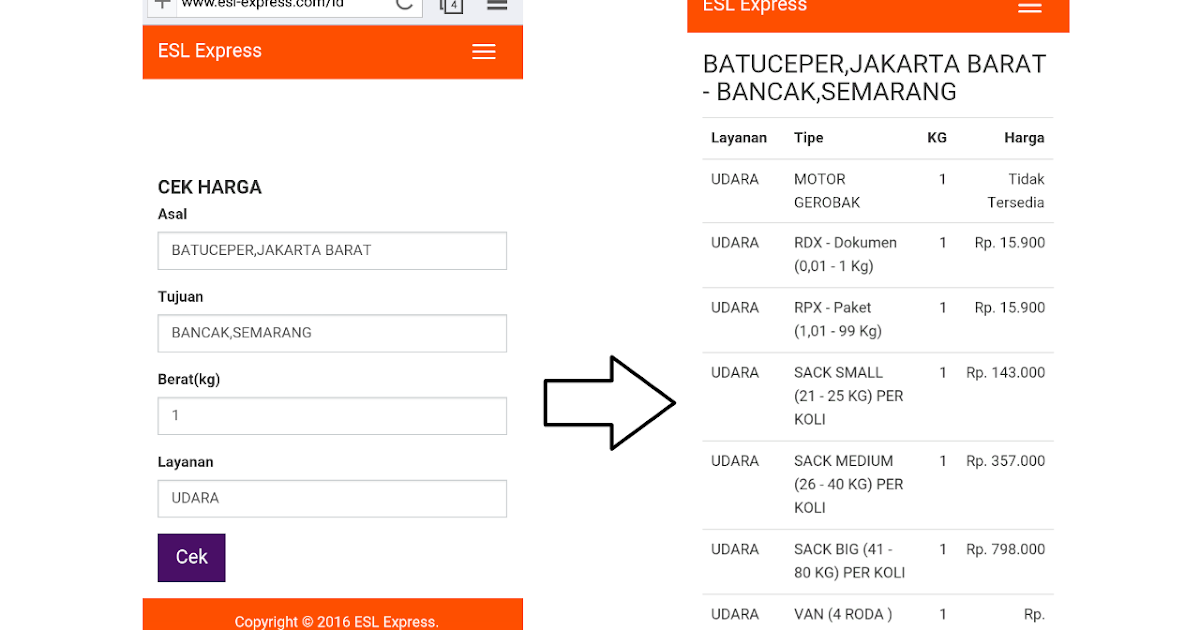The height and width of the screenshot is (630, 1200).
Task: Click the KG value in SACK SMALL row
Action: pyautogui.click(x=943, y=373)
